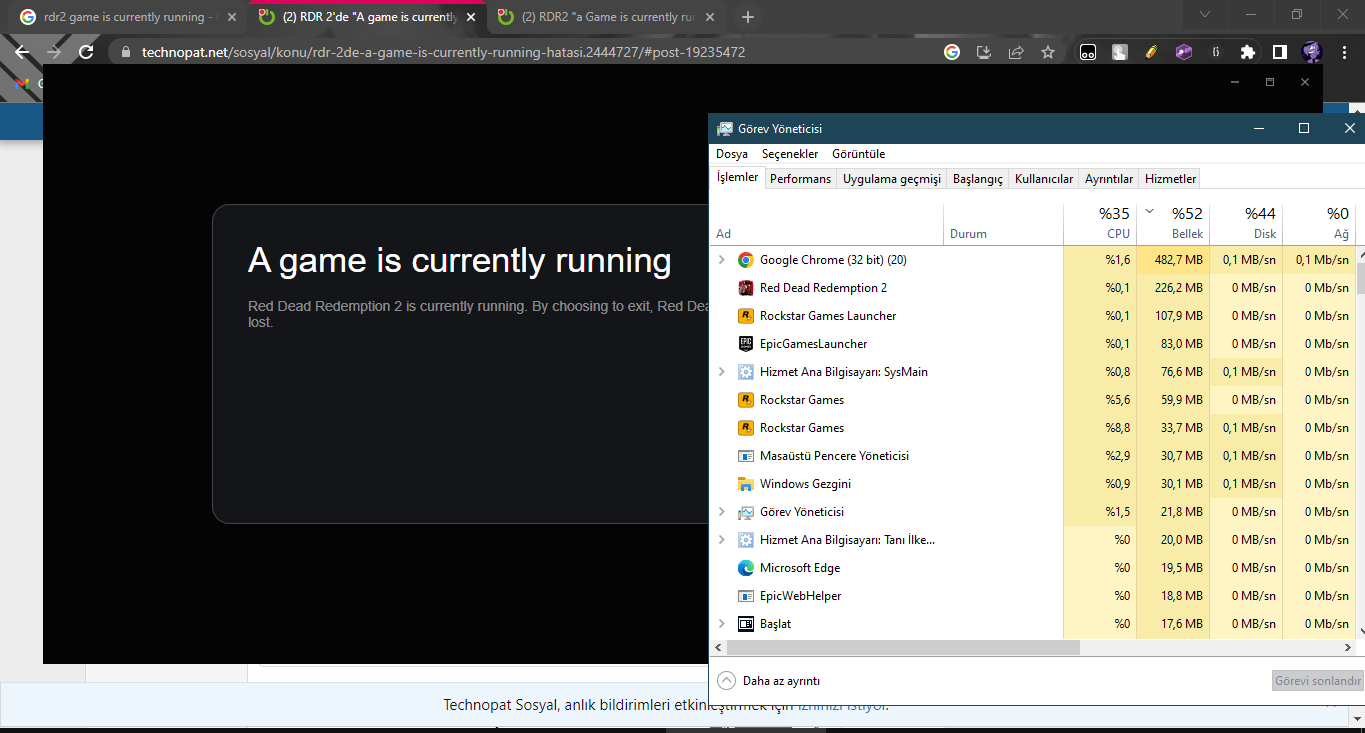
Task: Sort processes by Disk column
Action: [1246, 223]
